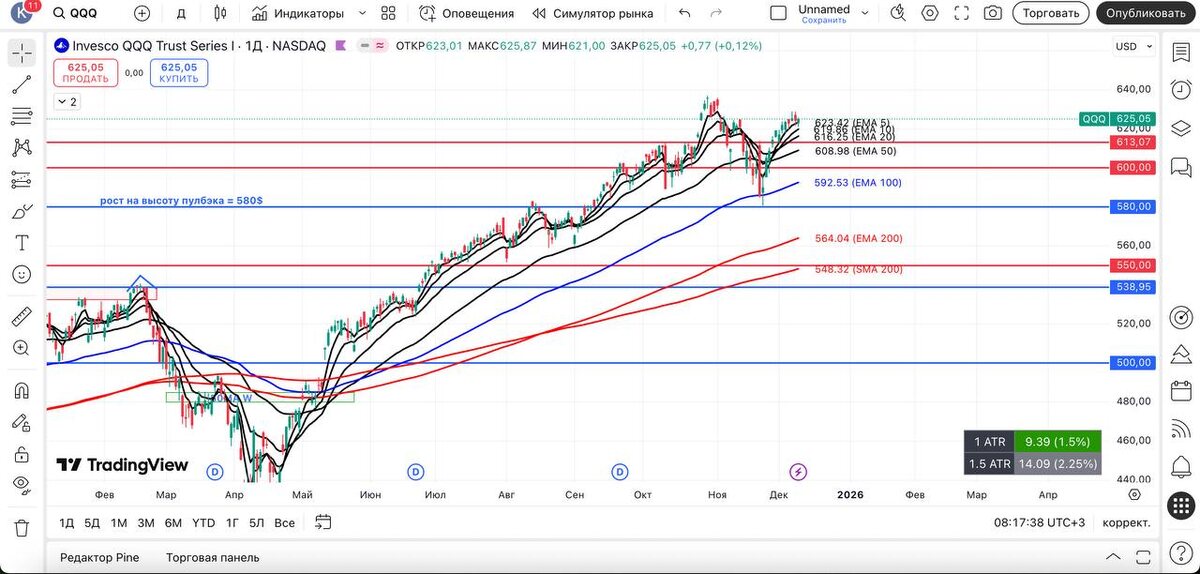This screenshot has width=1200, height=574.
Task: Click the plus compare symbol icon
Action: pos(141,13)
